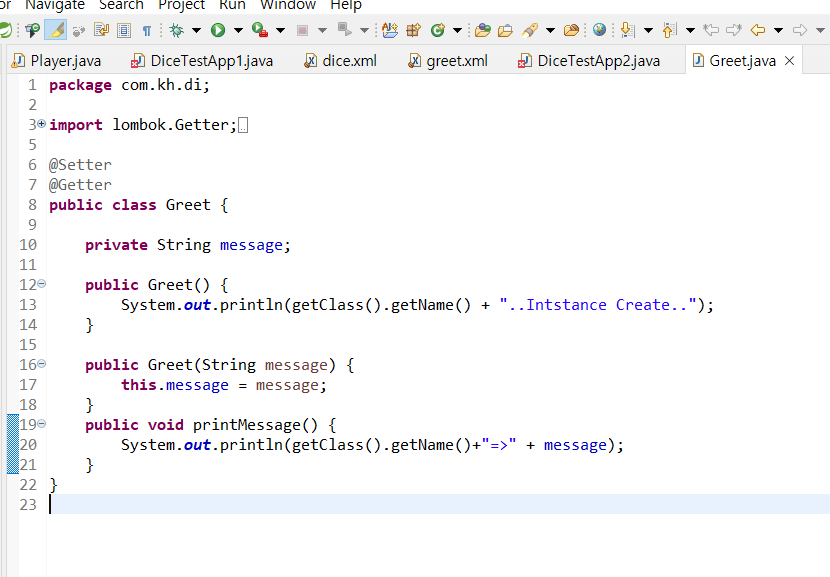The height and width of the screenshot is (577, 830).
Task: Switch to the DiceTestApp2.java tab
Action: 589,61
